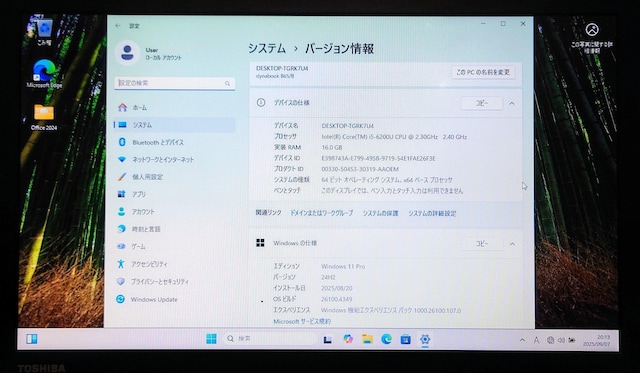
Task: Copy the Windows の仕様 details
Action: tap(482, 244)
